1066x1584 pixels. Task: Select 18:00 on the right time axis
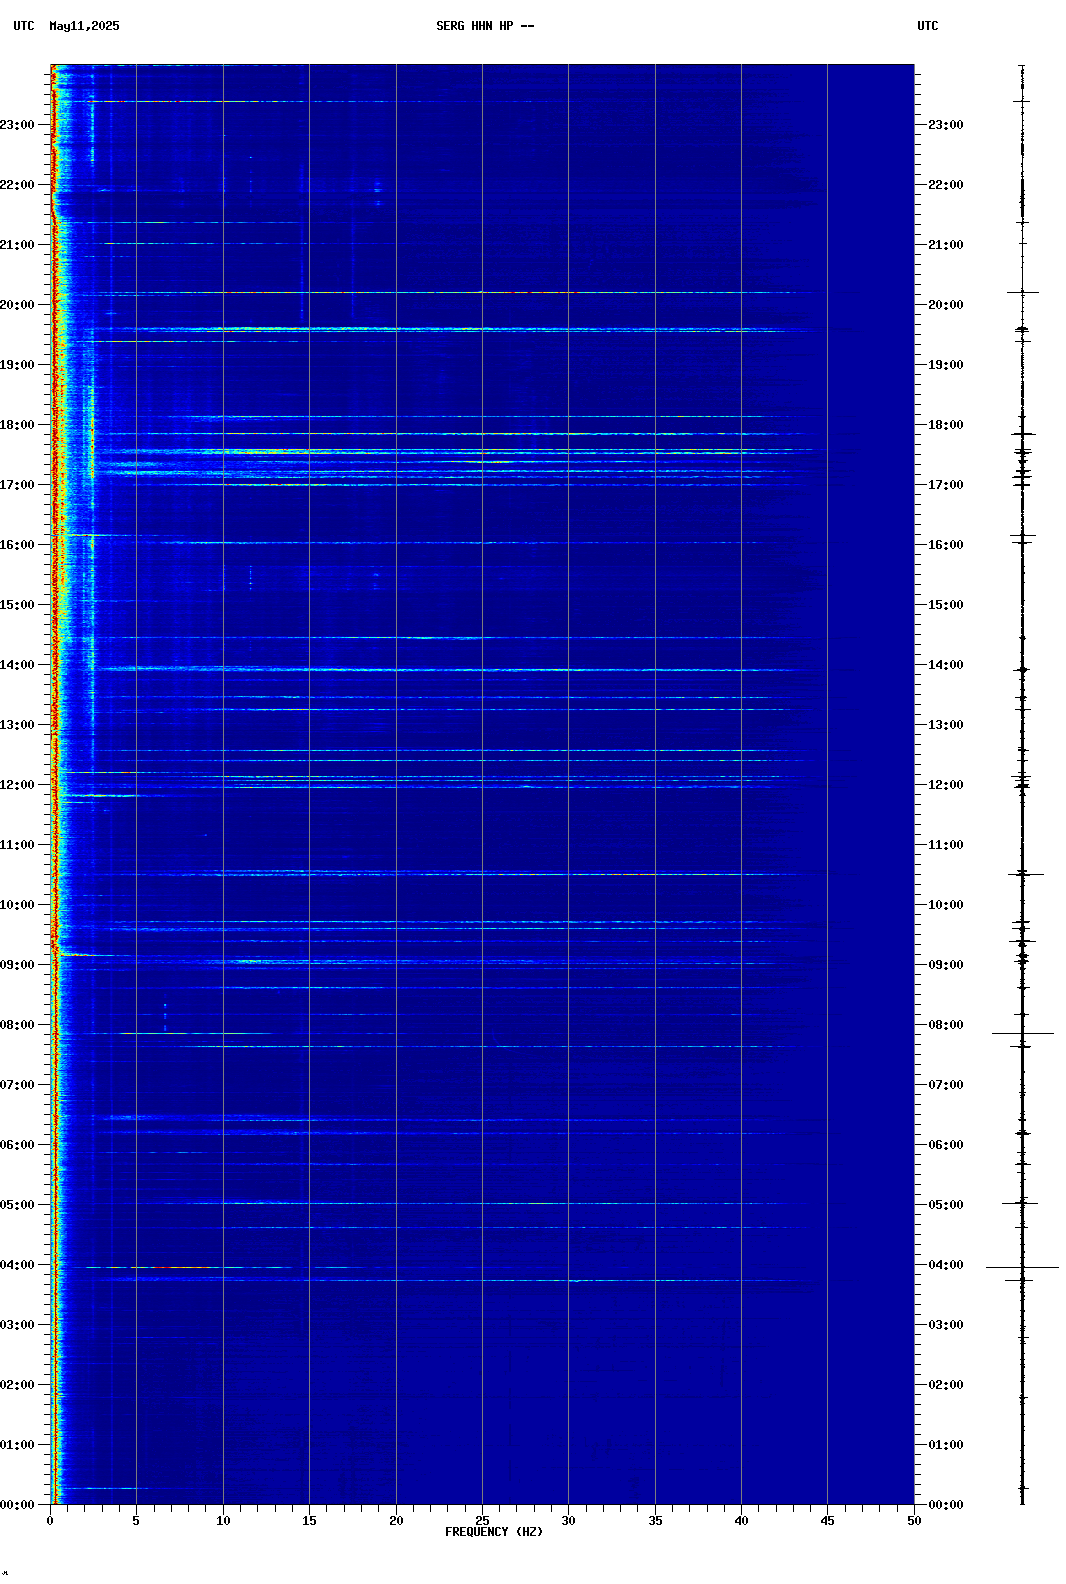pos(946,425)
